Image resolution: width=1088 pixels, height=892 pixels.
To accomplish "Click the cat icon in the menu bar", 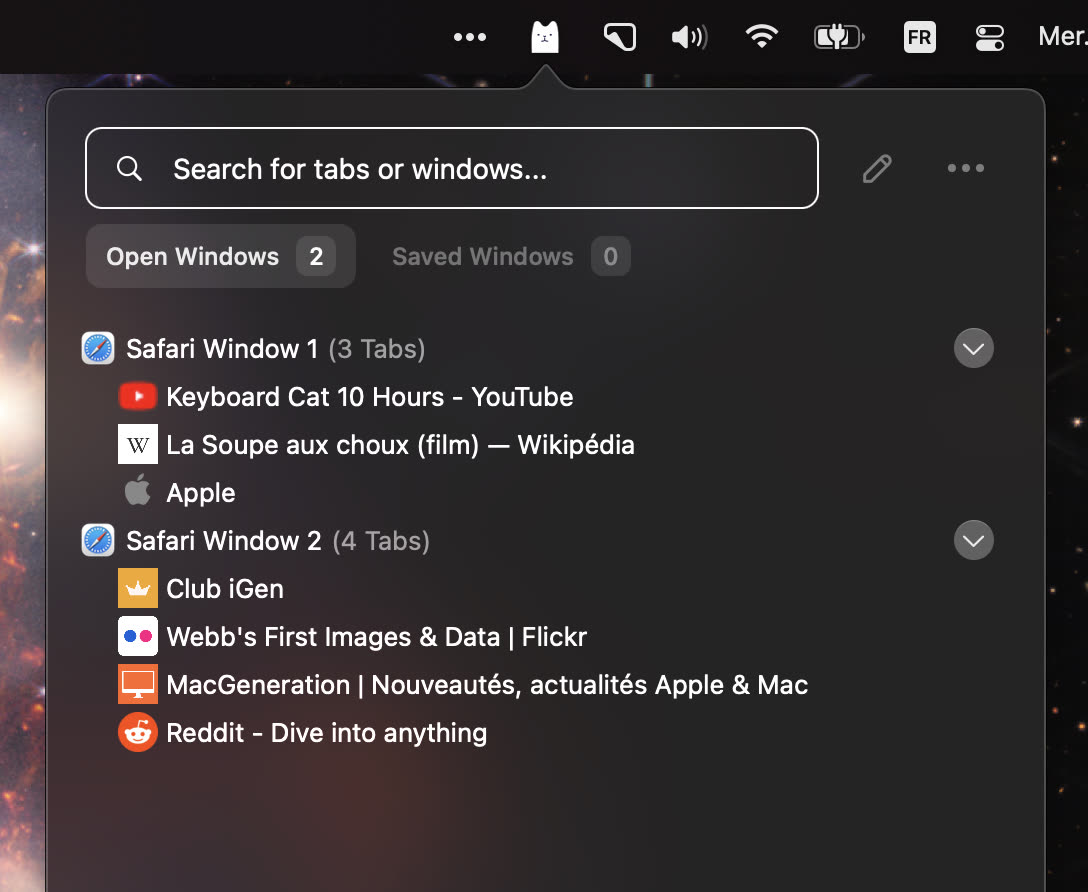I will (545, 37).
